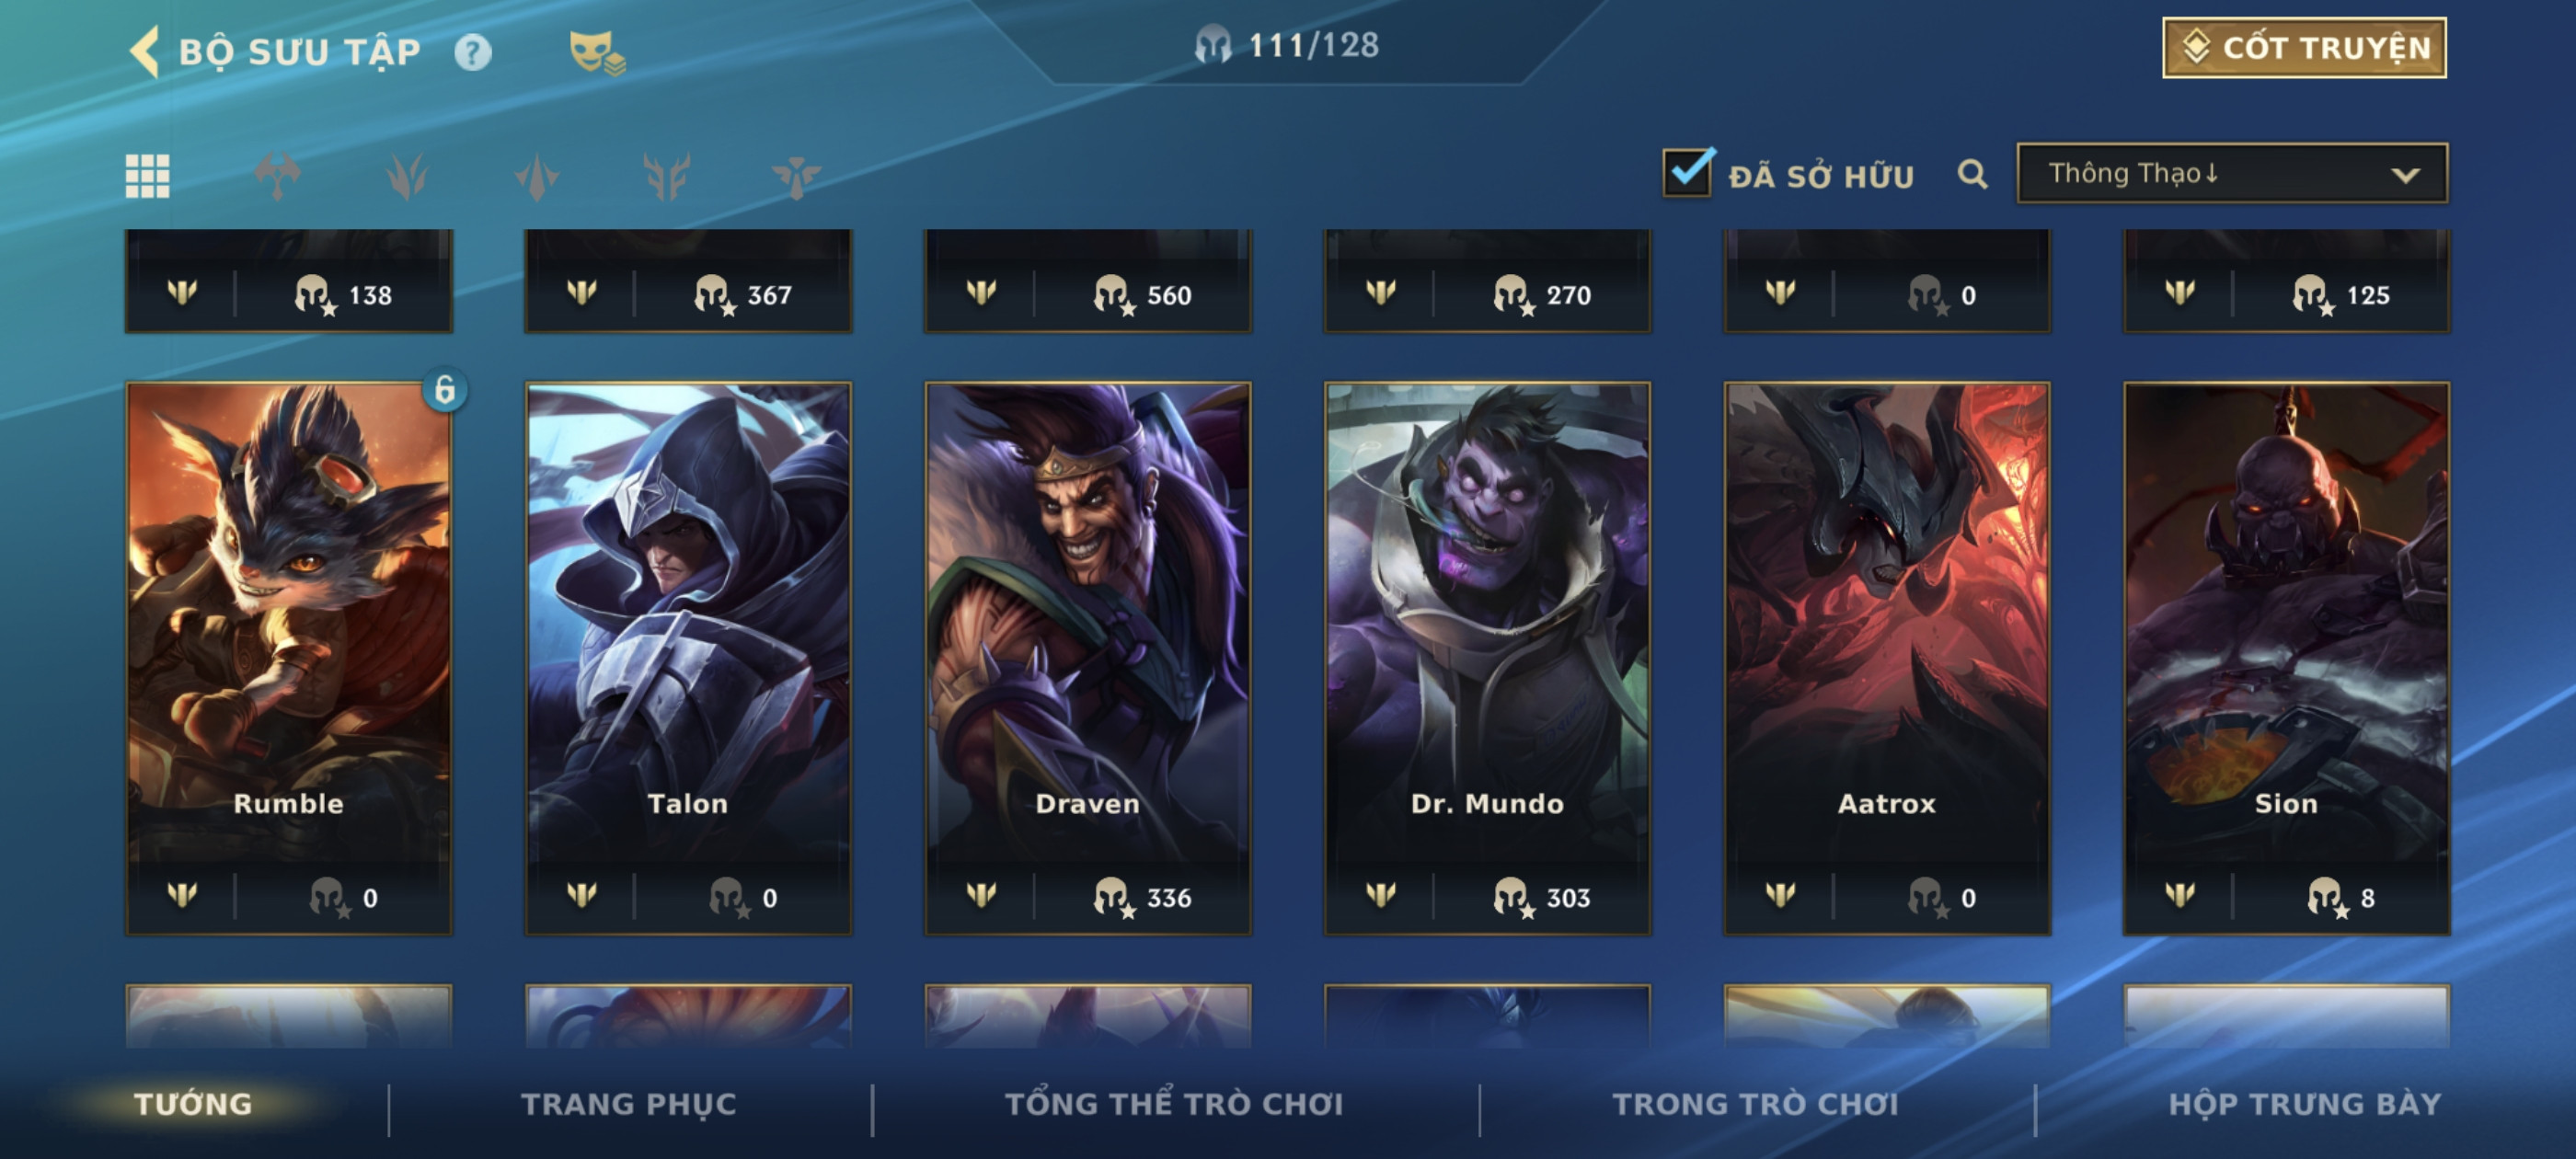Filter by the third role icon after grid
Screen dimensions: 2576x1159
tap(537, 177)
